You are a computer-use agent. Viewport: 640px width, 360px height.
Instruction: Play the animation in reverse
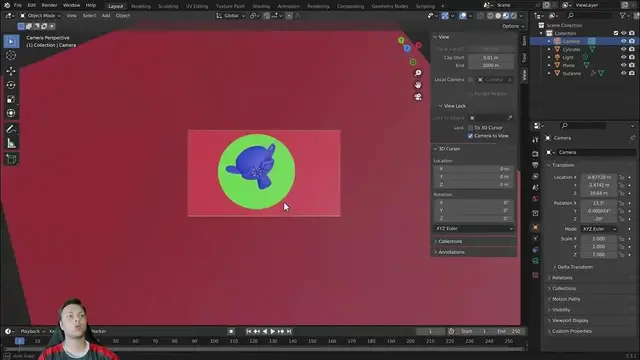[264, 331]
